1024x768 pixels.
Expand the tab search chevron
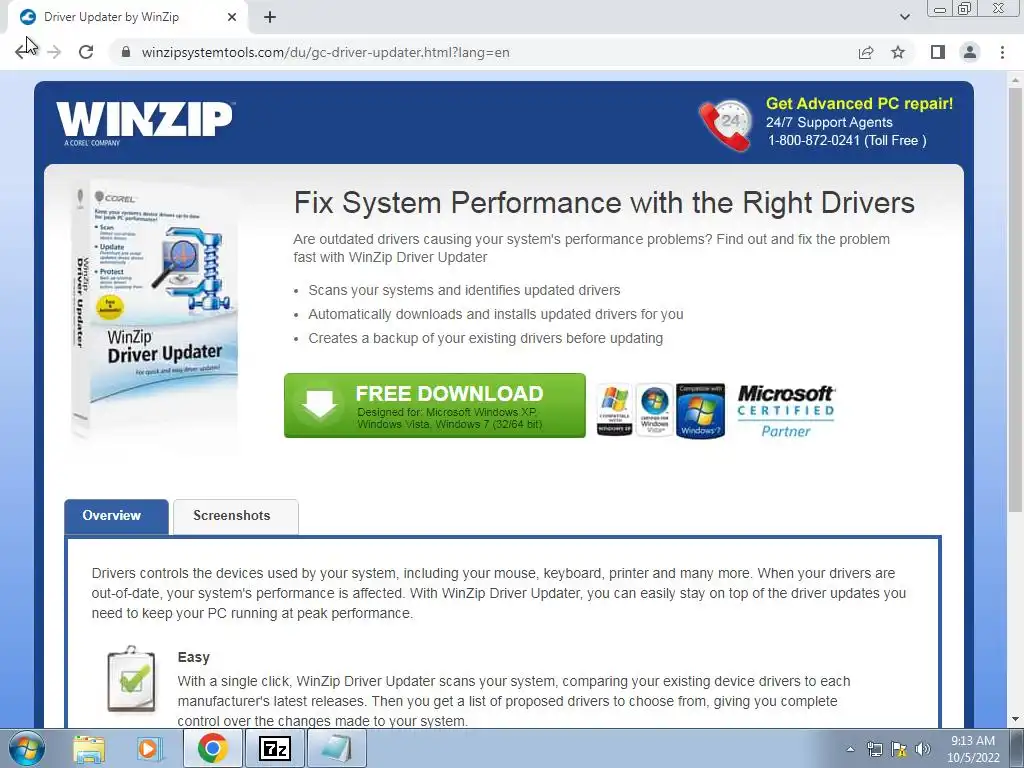pyautogui.click(x=904, y=17)
